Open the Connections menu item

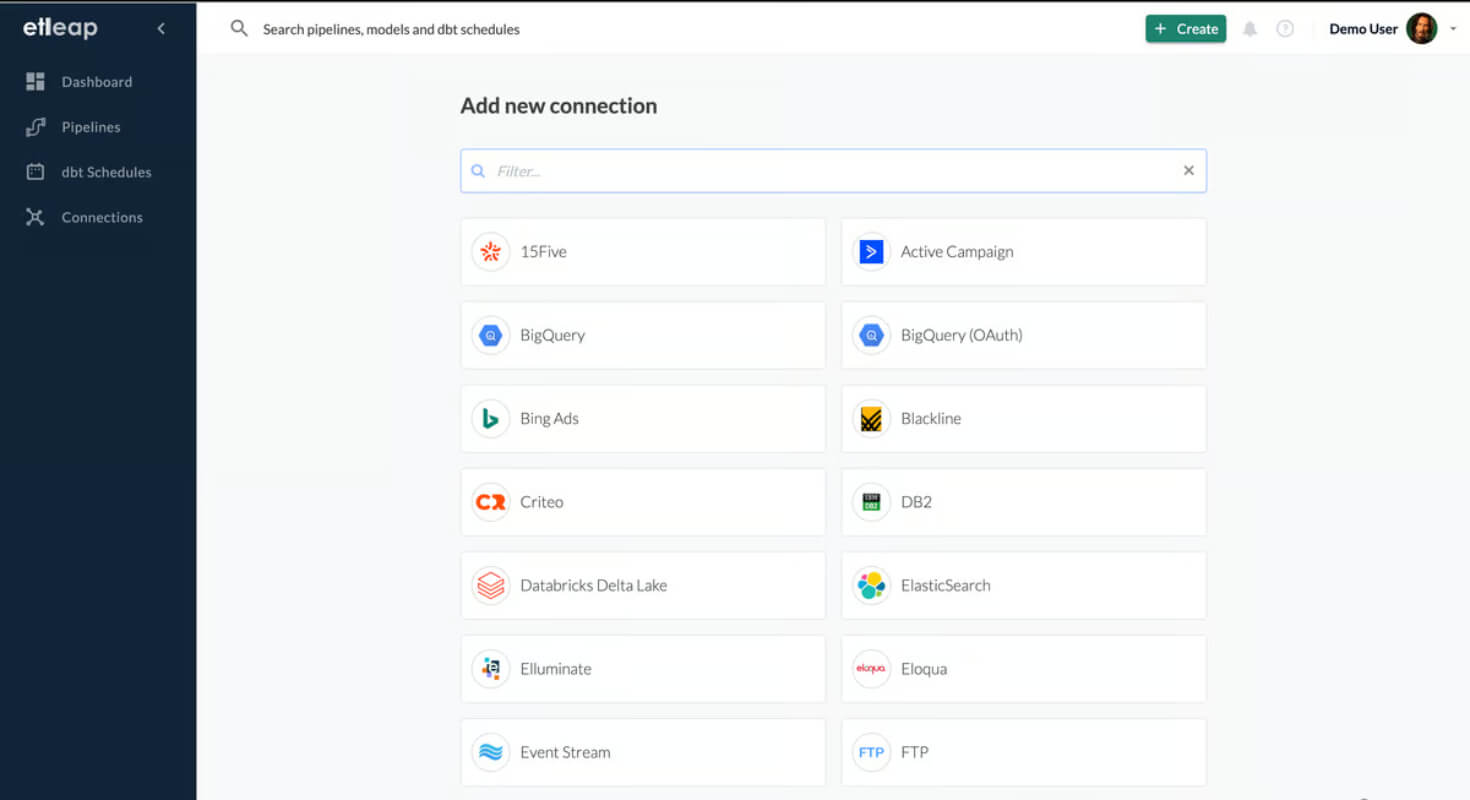(102, 217)
